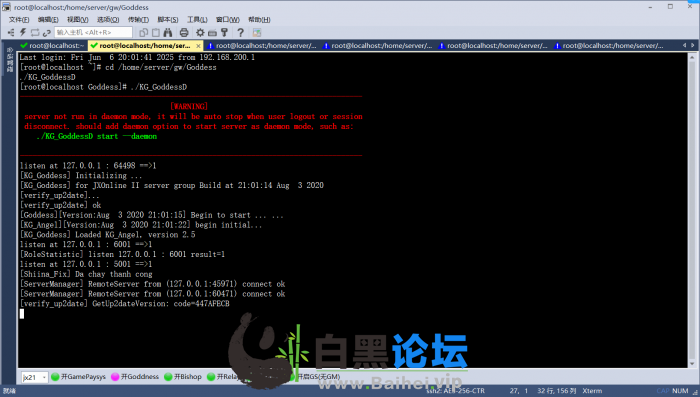700x397 pixels.
Task: Click the scrollbar down arrow
Action: [692, 364]
